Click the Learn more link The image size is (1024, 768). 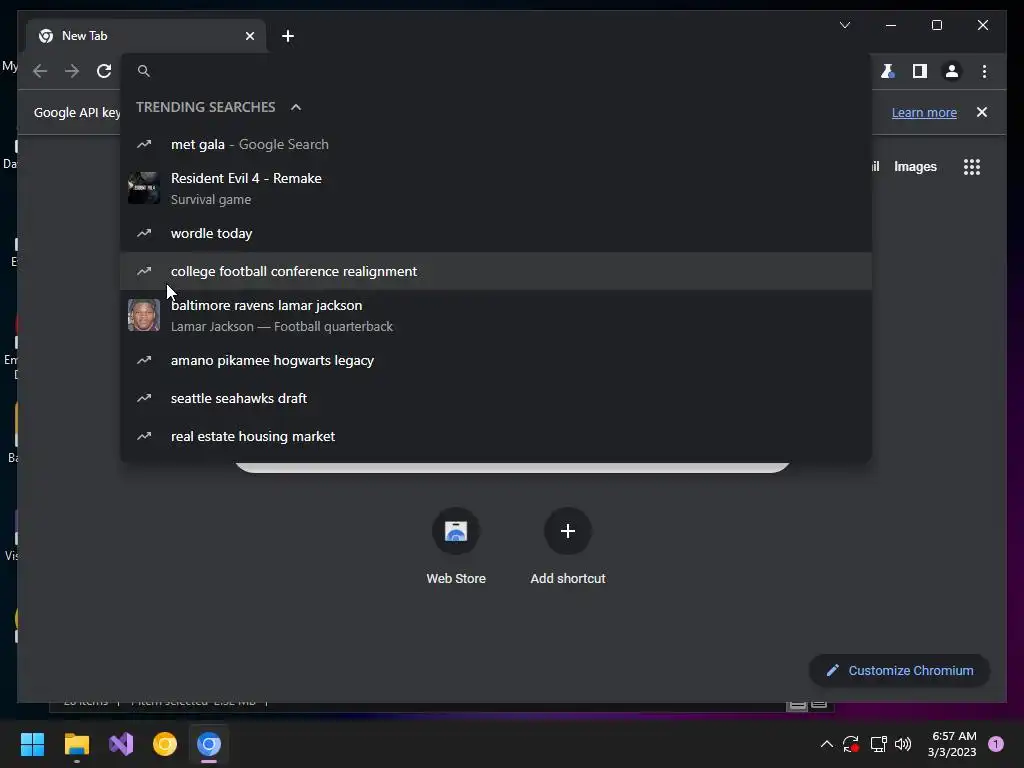(924, 112)
